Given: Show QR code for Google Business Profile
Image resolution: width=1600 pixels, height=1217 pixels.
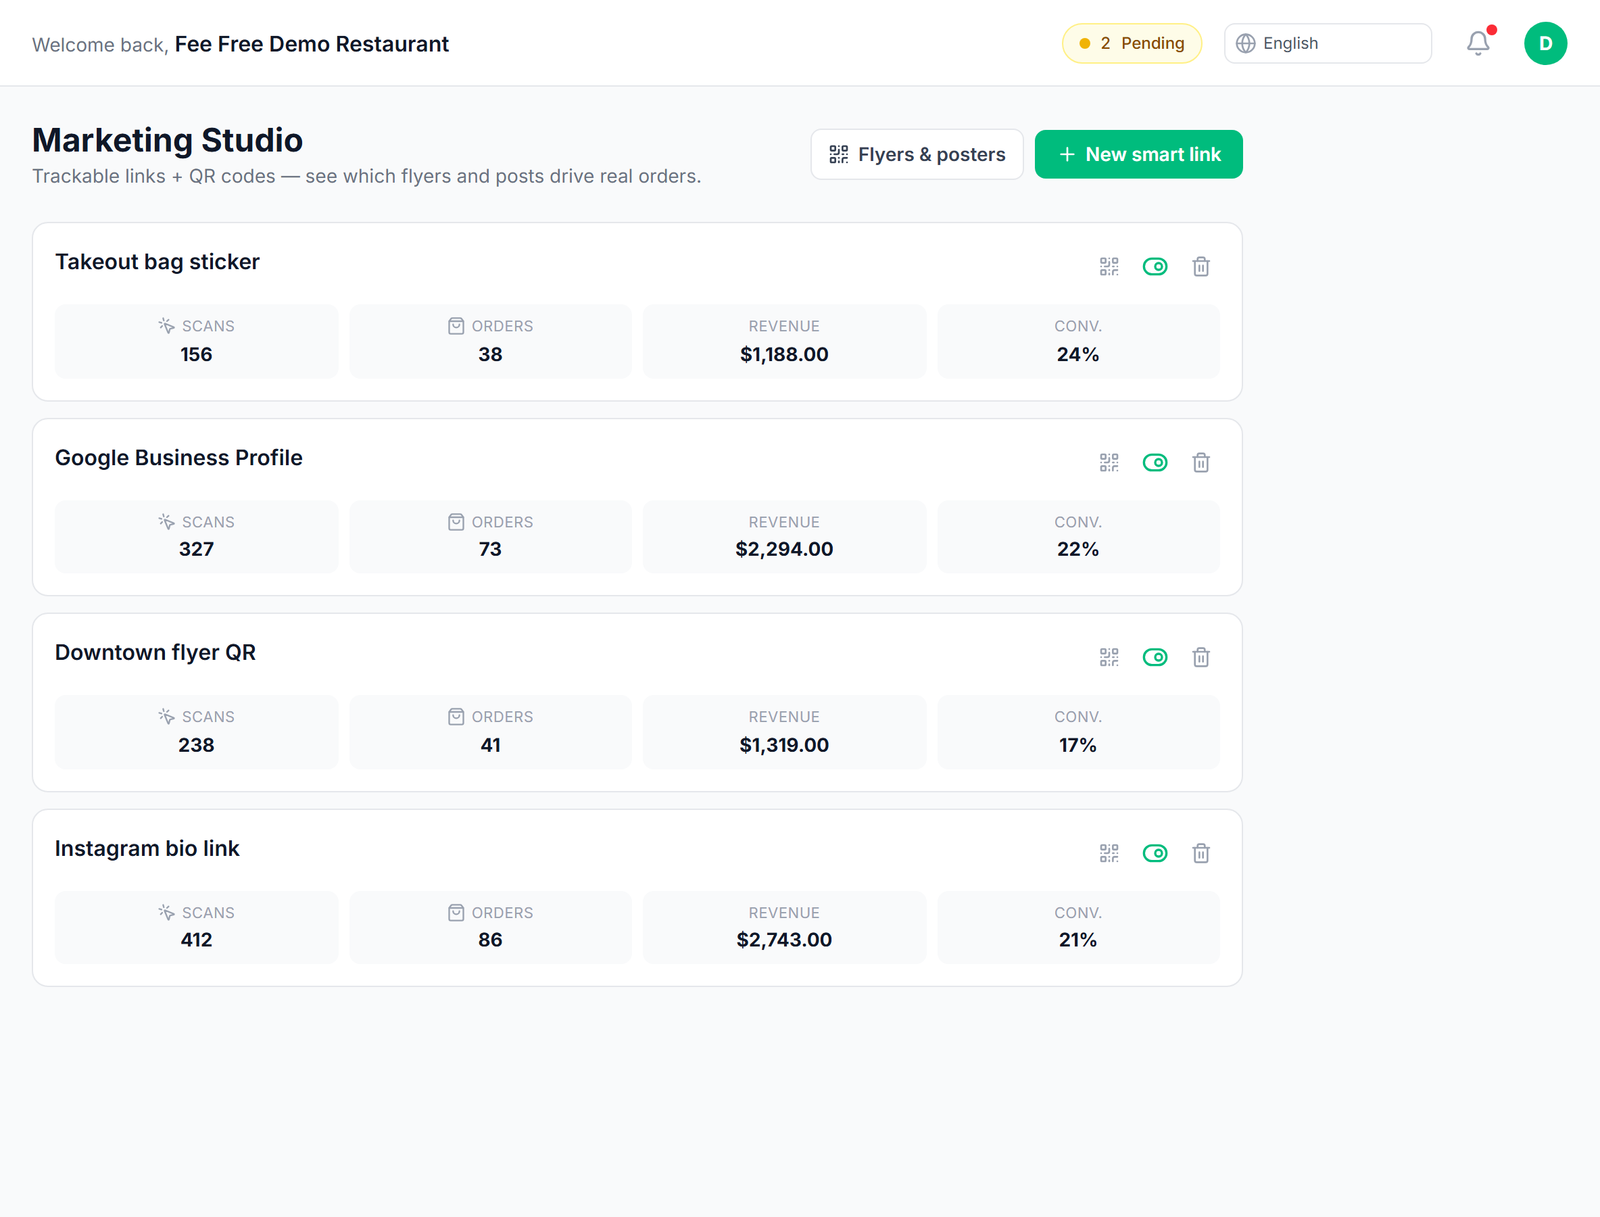Looking at the screenshot, I should [x=1109, y=462].
